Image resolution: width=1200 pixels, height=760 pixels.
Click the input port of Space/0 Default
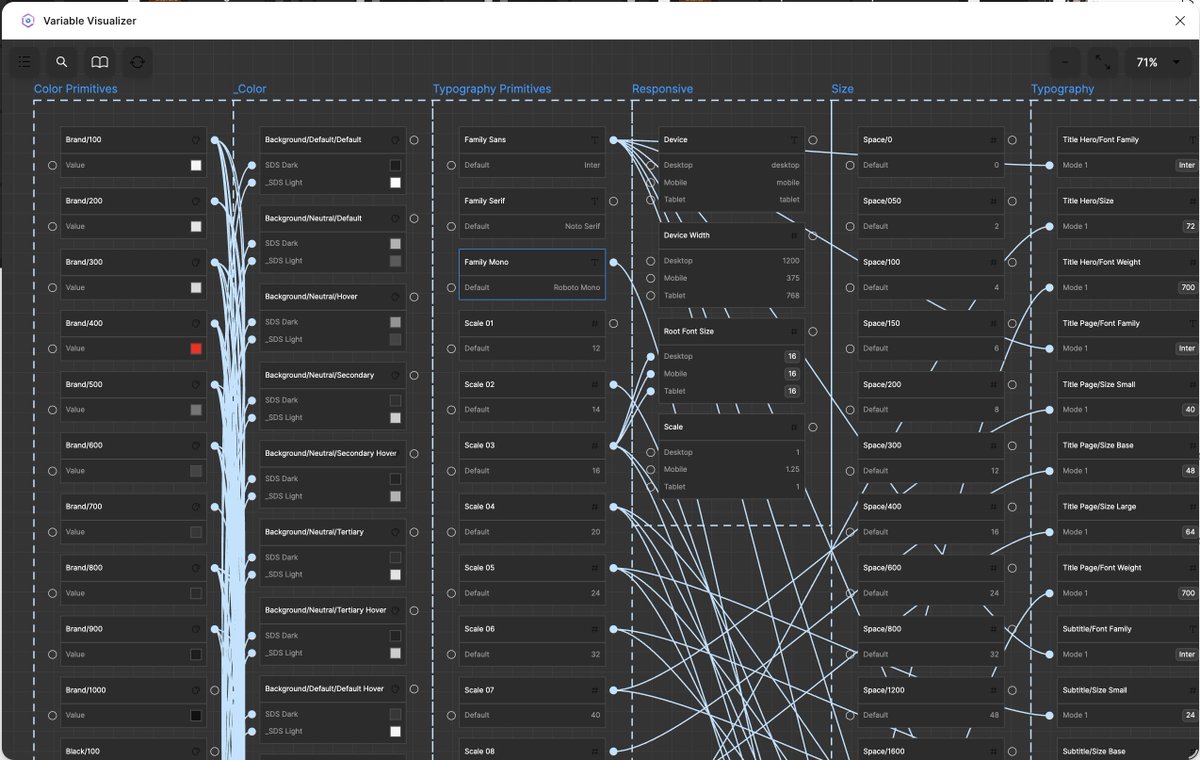[x=850, y=165]
